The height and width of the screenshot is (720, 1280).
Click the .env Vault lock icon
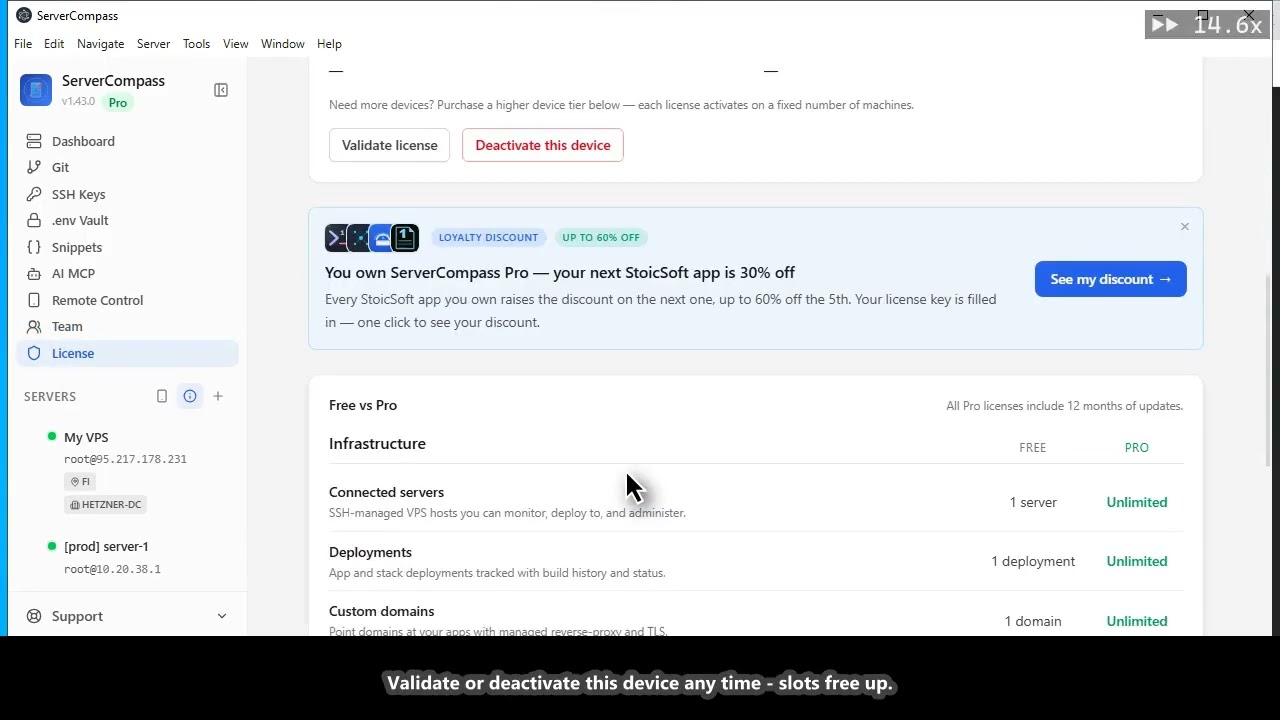[34, 220]
